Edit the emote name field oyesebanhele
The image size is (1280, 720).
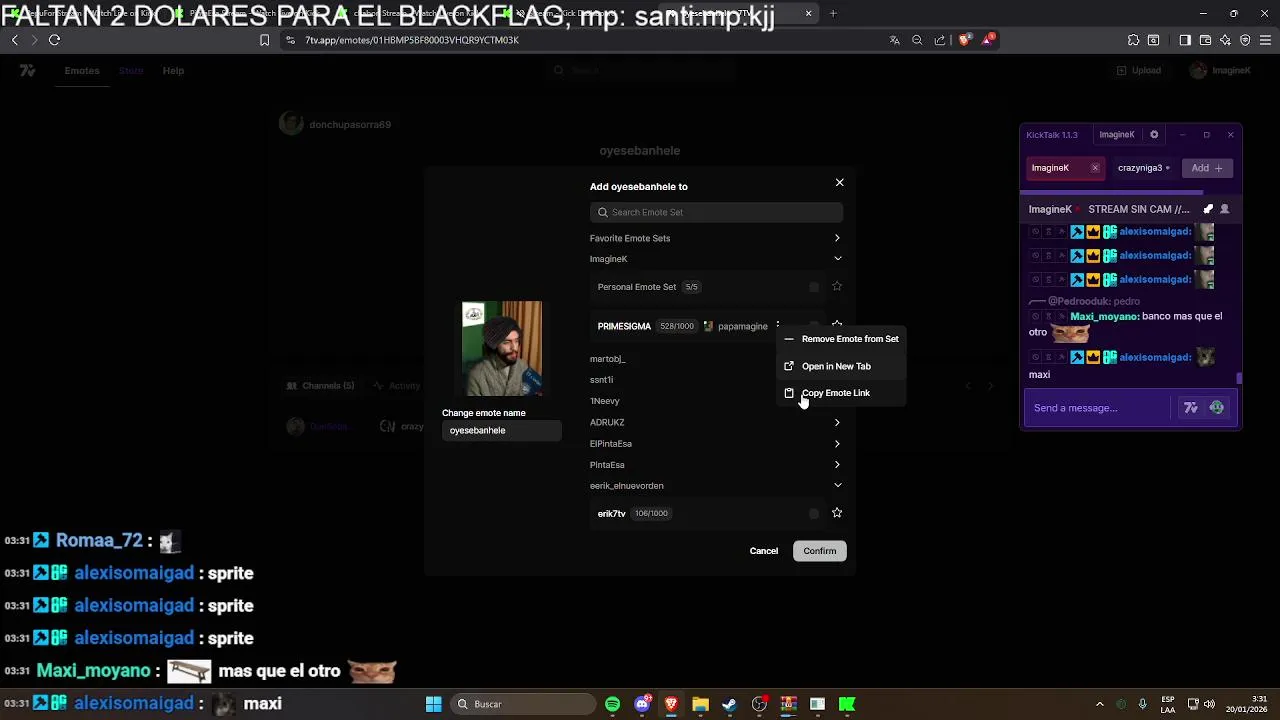(x=501, y=431)
